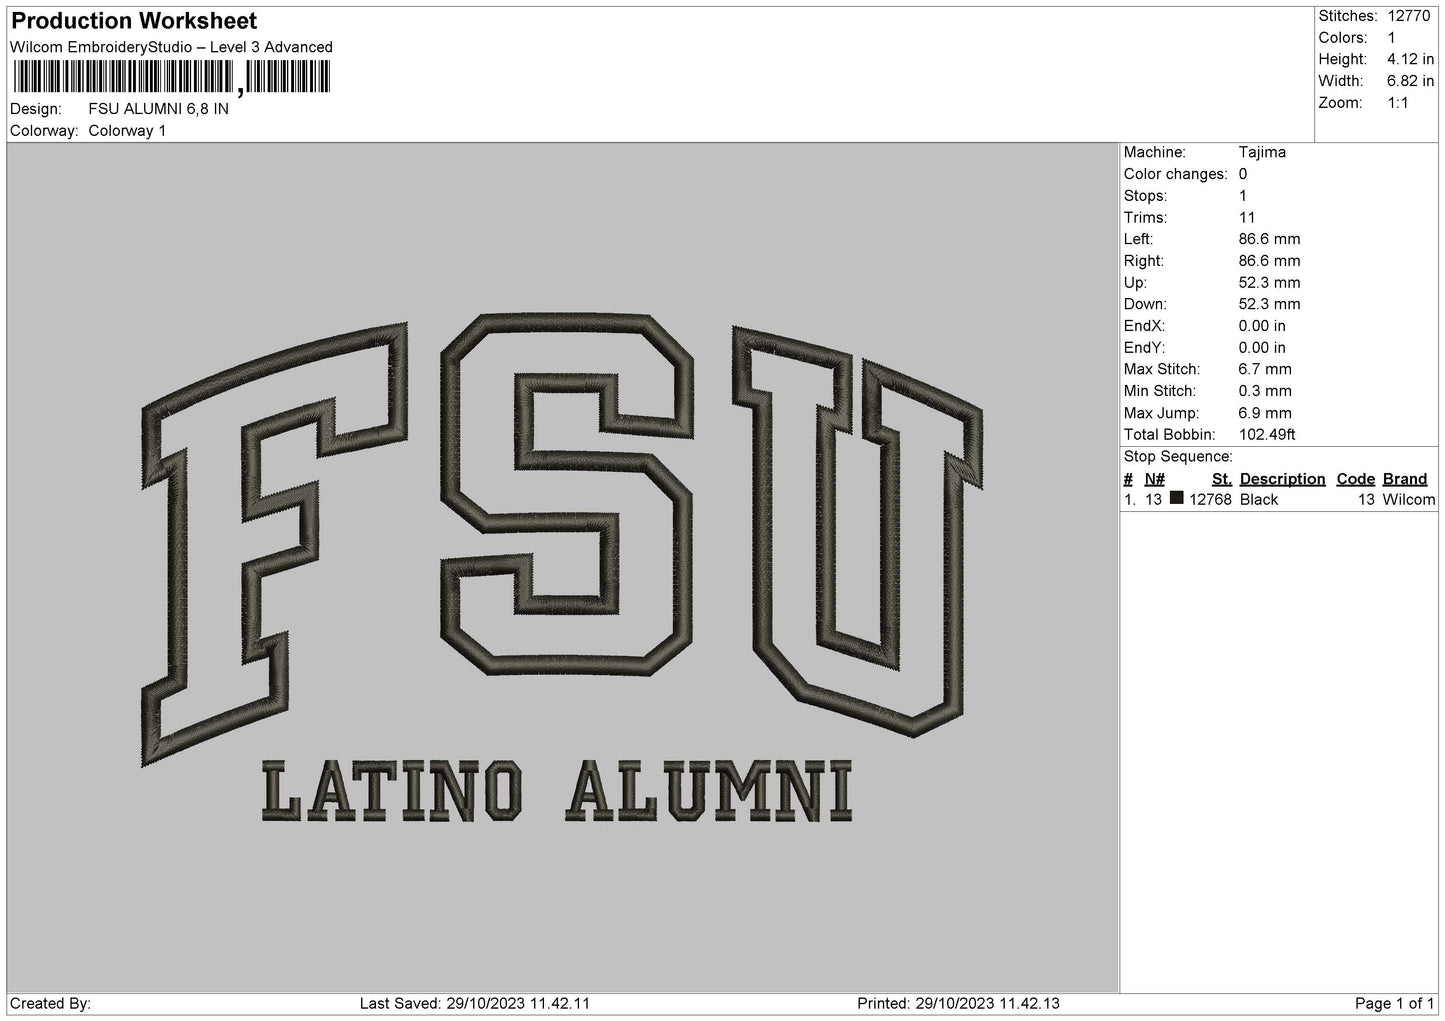Click the Width value '6.82 in'
Image resolution: width=1445 pixels, height=1021 pixels.
1410,81
